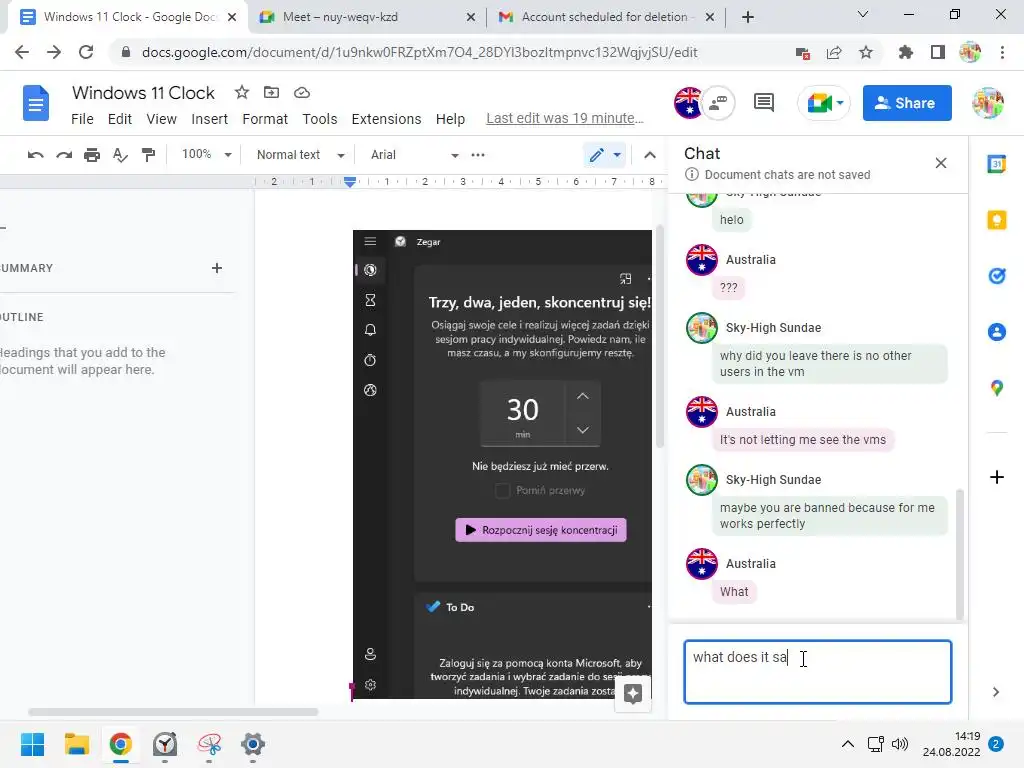Click the Show chat icon near avatar
The image size is (1024, 768).
coord(718,103)
